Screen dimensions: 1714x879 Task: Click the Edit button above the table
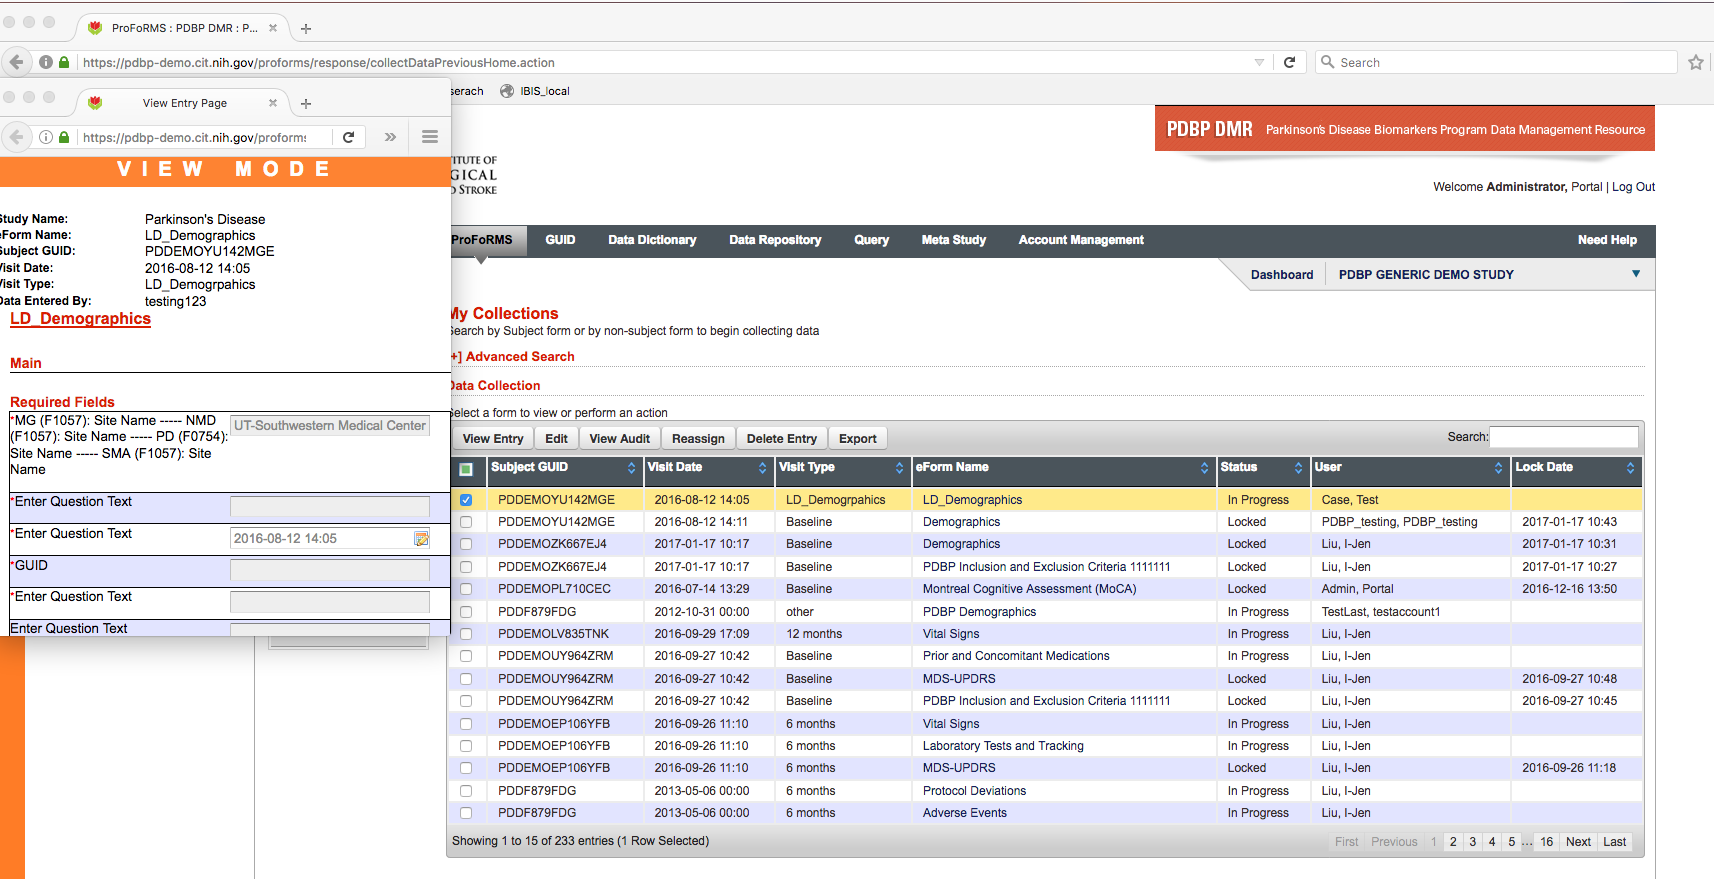(556, 439)
